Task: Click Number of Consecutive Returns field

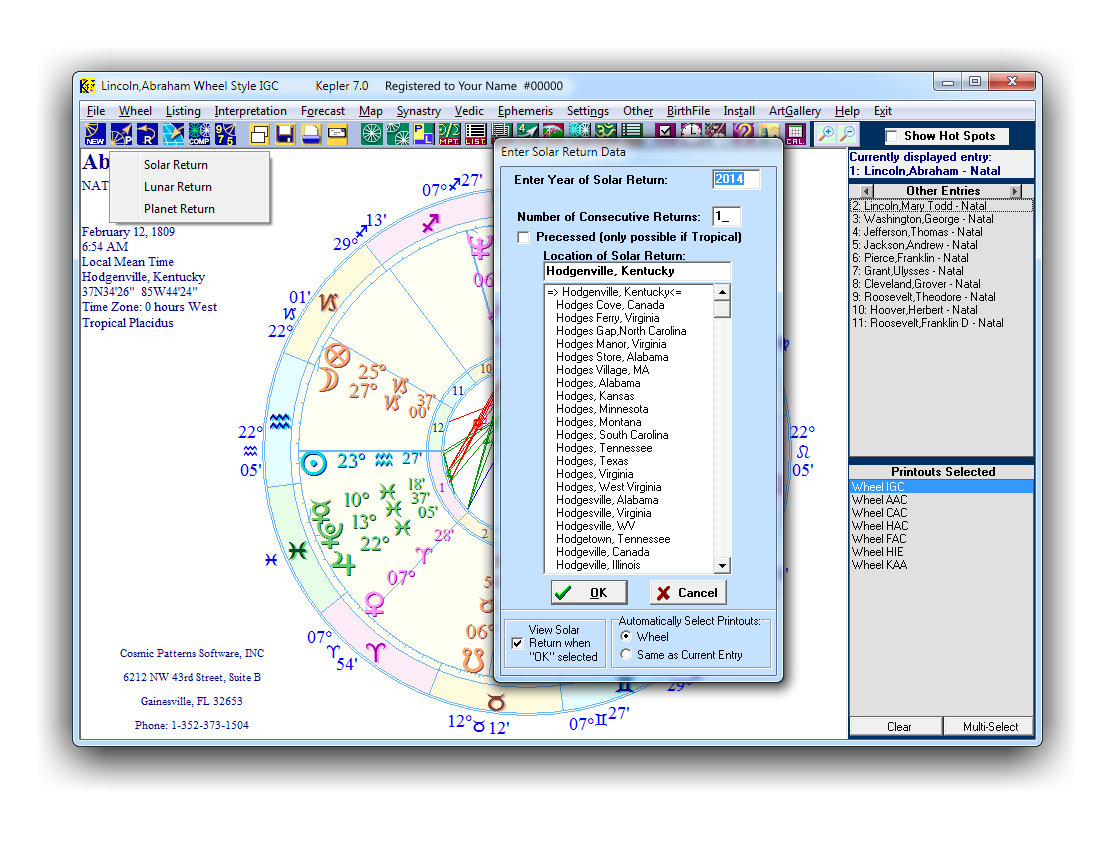Action: (726, 216)
